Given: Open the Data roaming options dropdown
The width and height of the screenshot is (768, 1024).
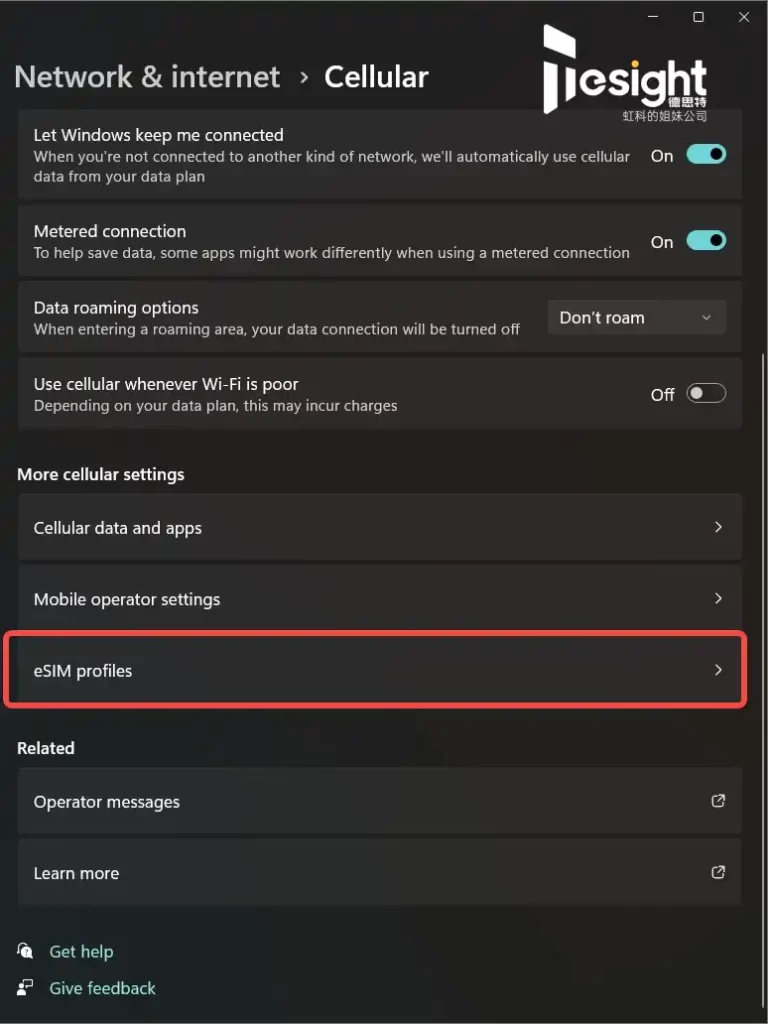Looking at the screenshot, I should pos(636,318).
